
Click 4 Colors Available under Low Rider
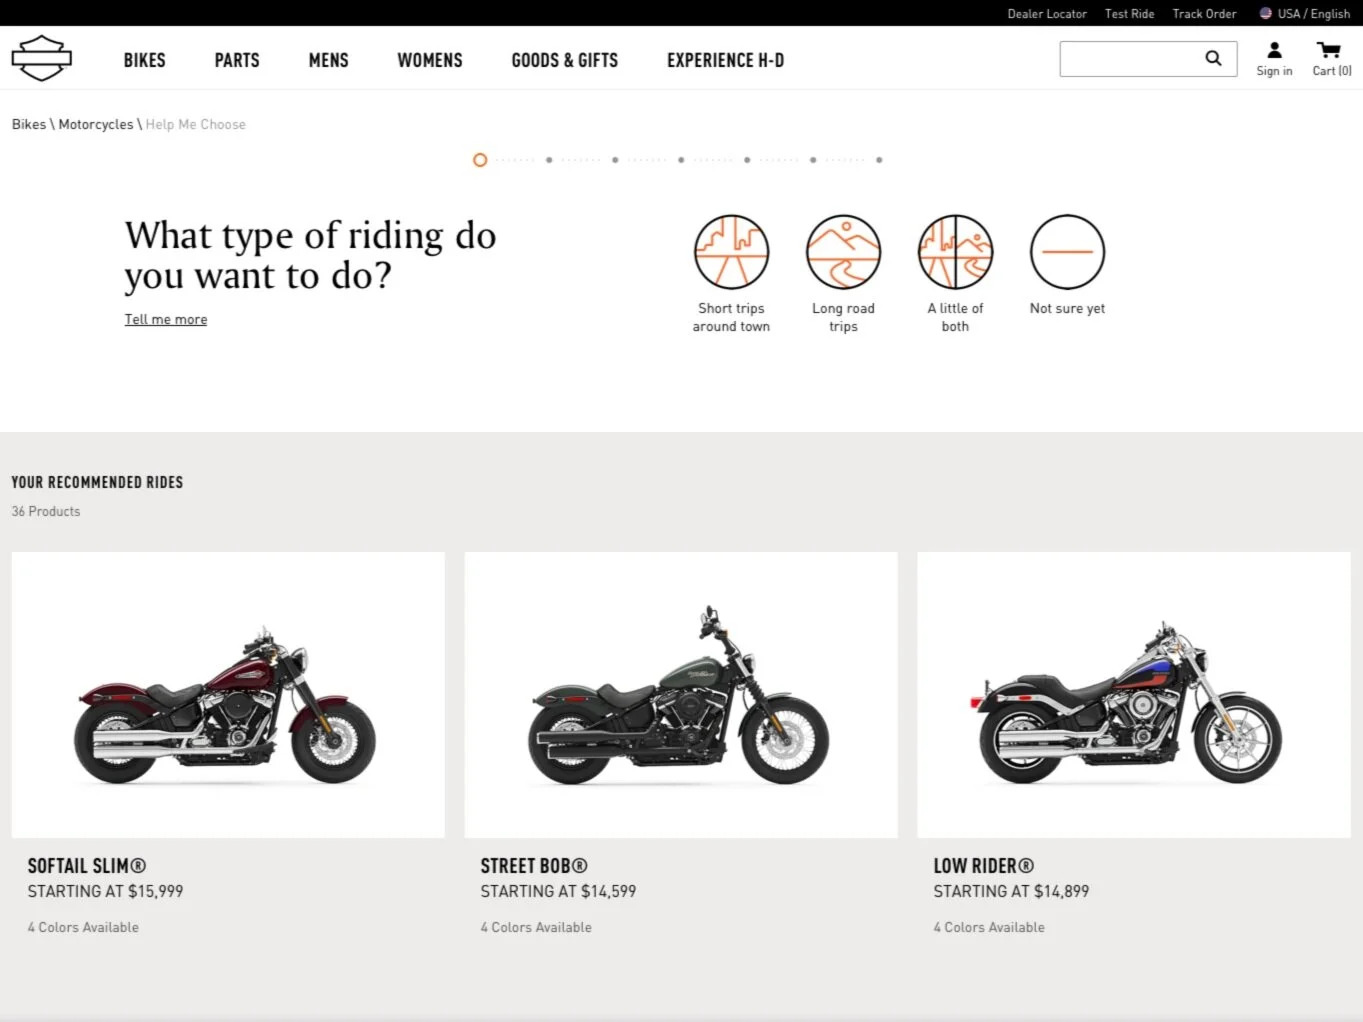[x=989, y=927]
